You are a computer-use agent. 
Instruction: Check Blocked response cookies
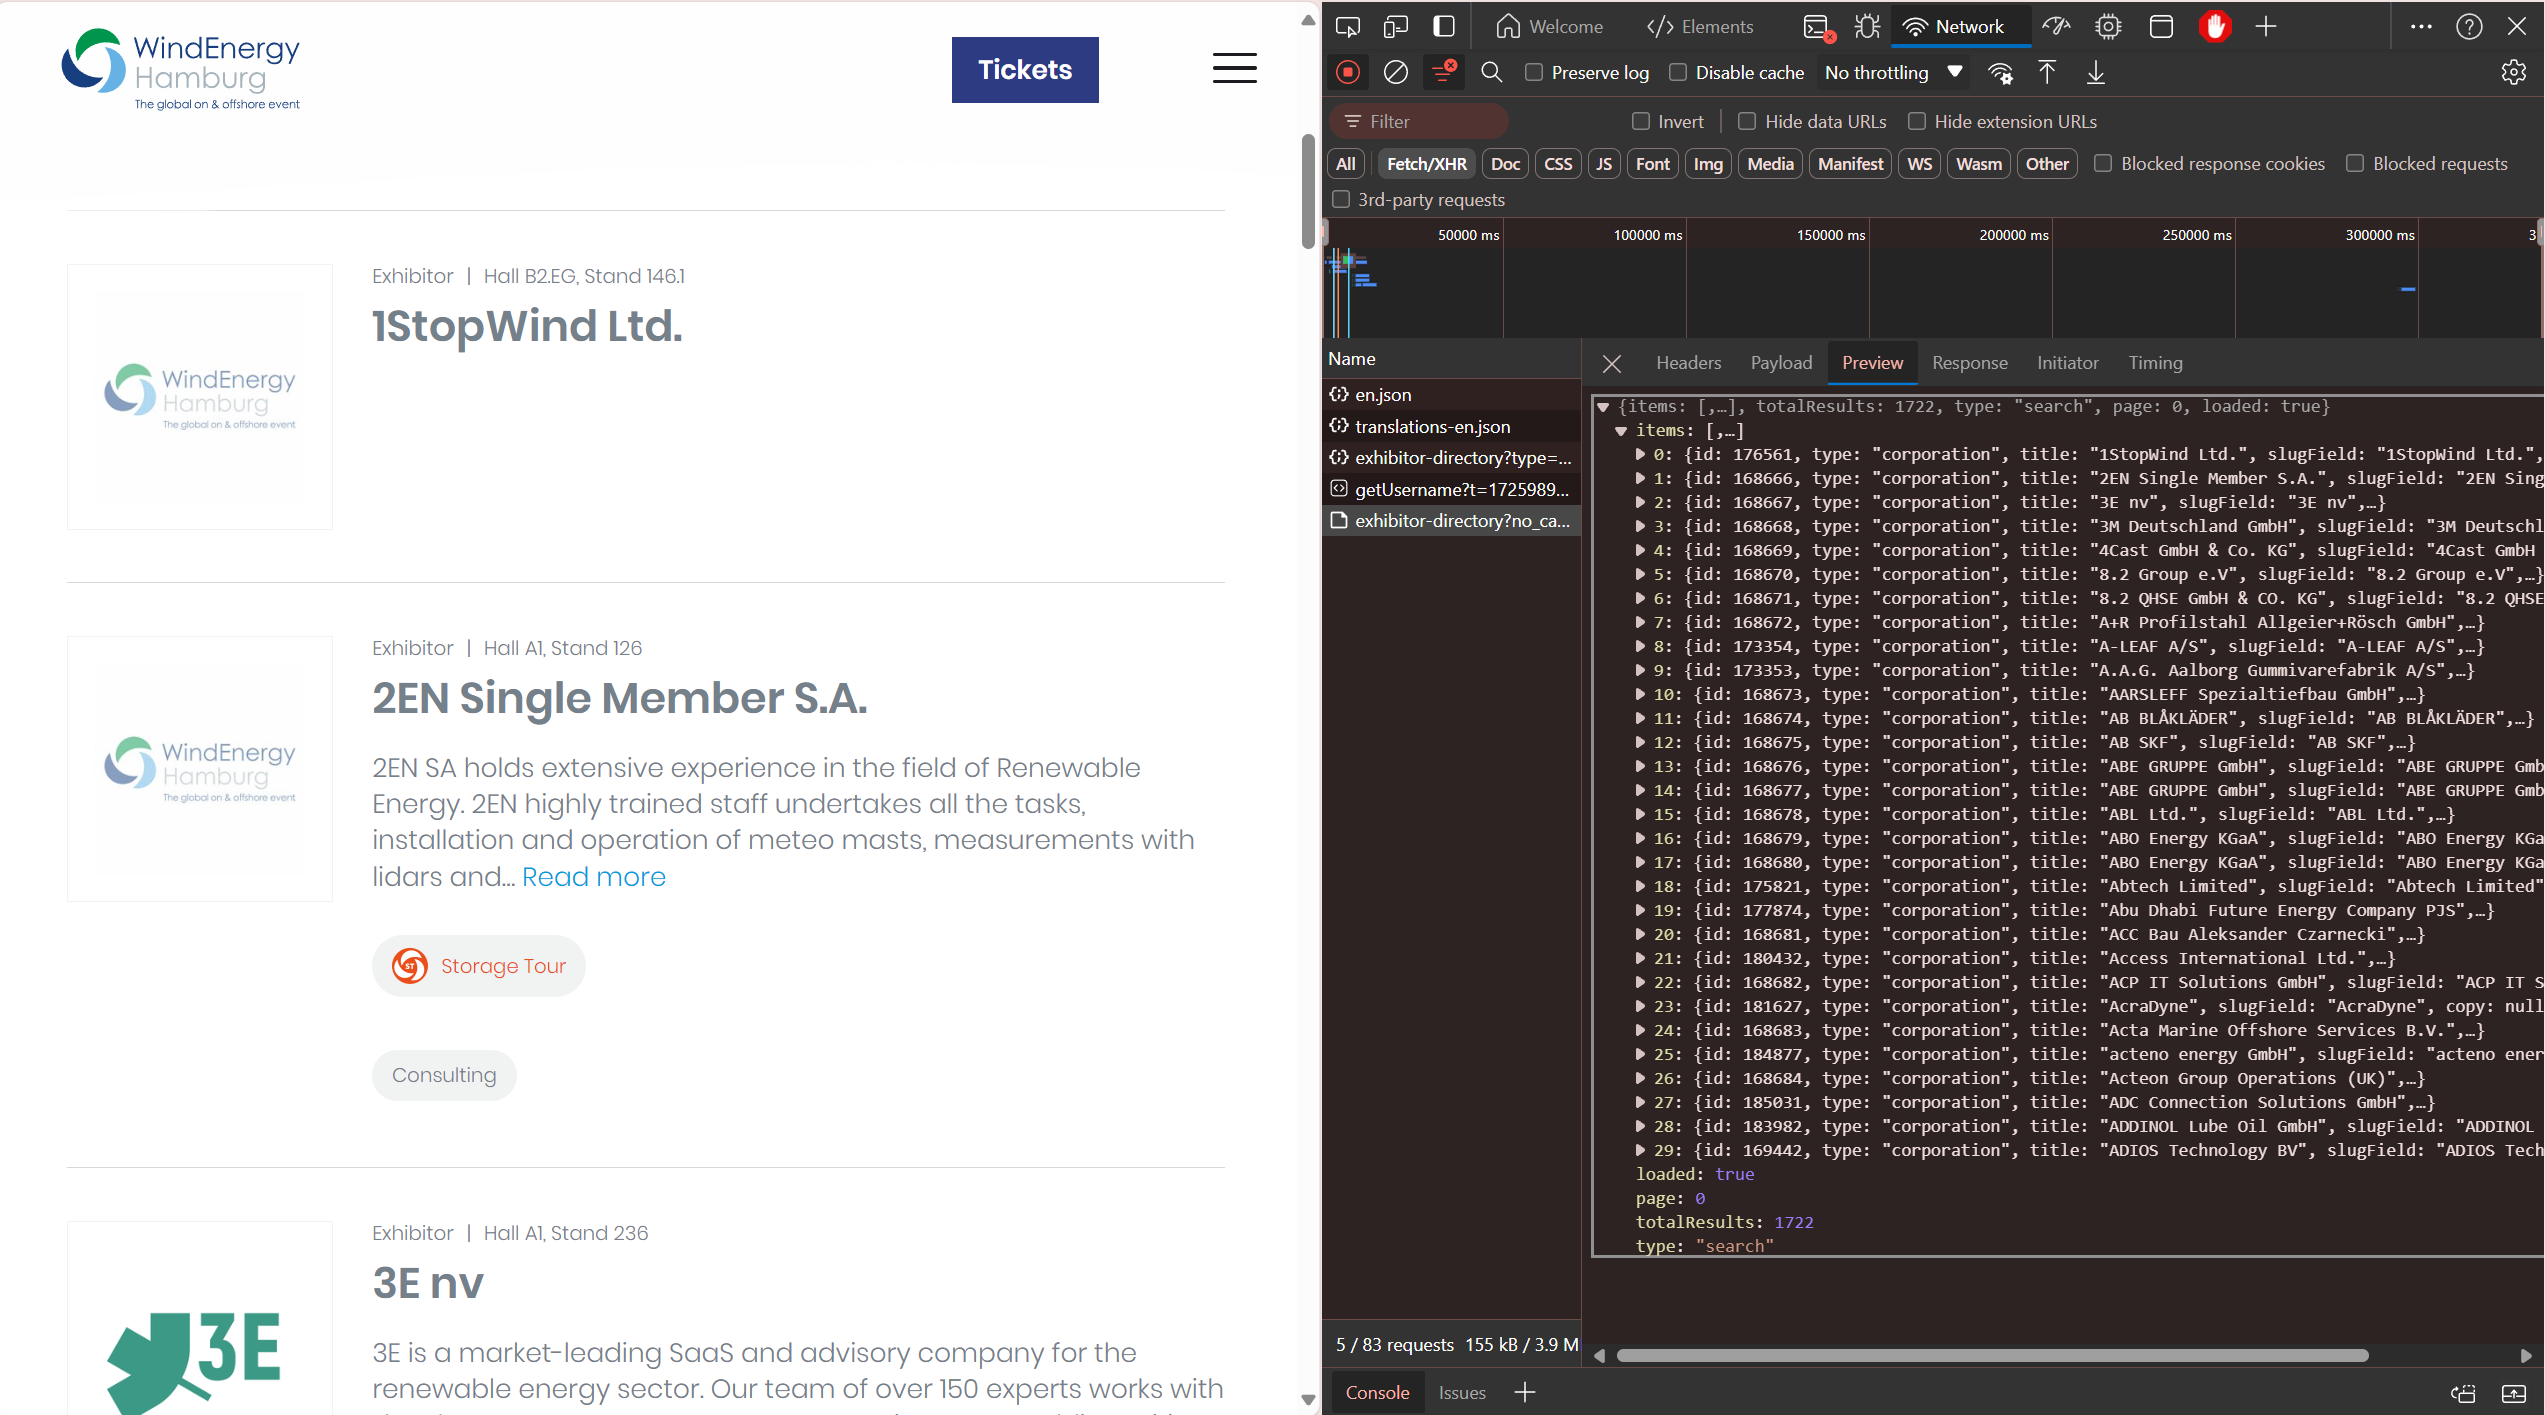pyautogui.click(x=2104, y=163)
